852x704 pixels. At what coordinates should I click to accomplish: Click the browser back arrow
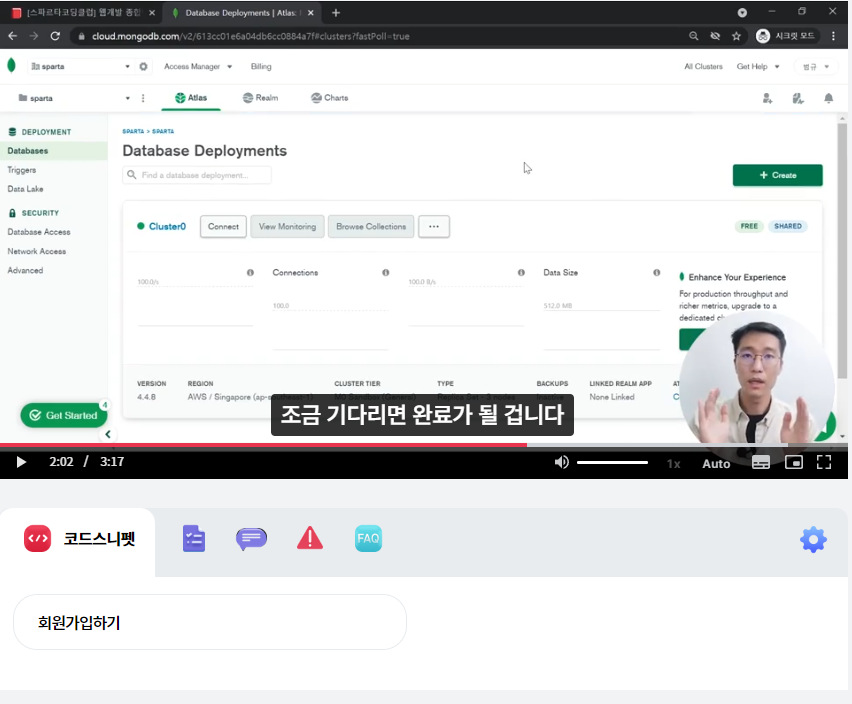(12, 36)
